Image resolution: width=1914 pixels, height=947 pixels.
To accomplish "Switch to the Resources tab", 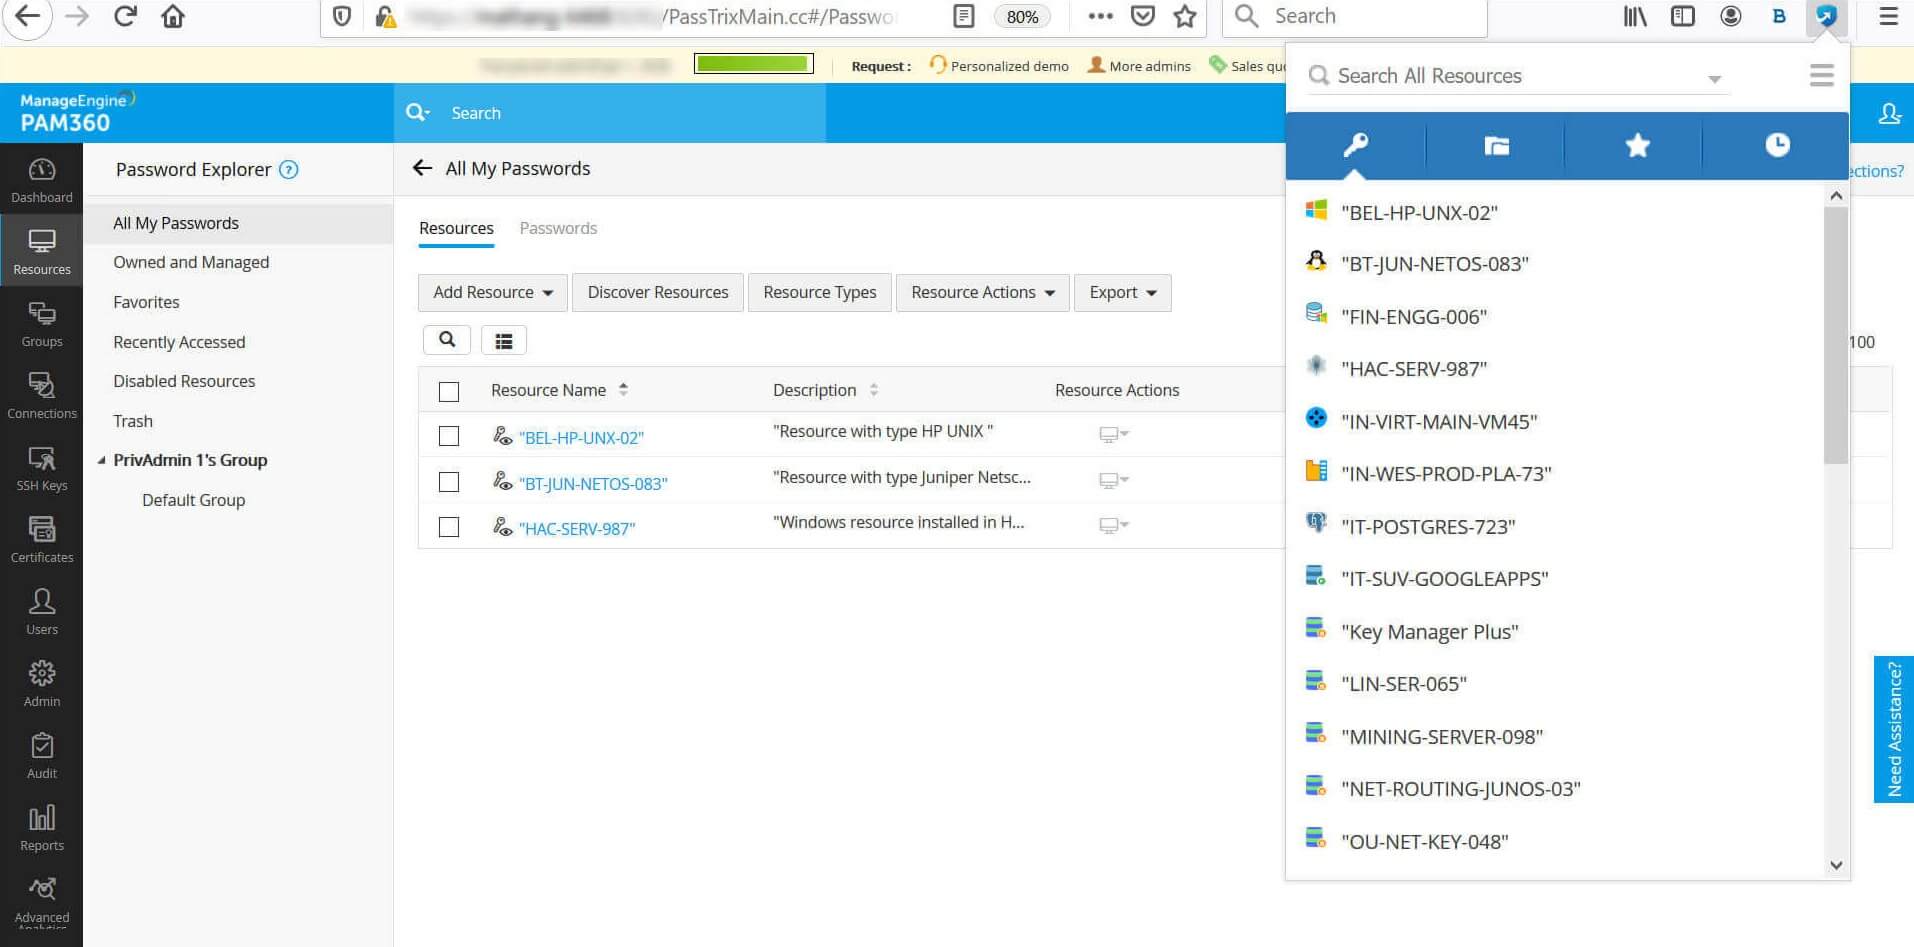I will tap(456, 229).
